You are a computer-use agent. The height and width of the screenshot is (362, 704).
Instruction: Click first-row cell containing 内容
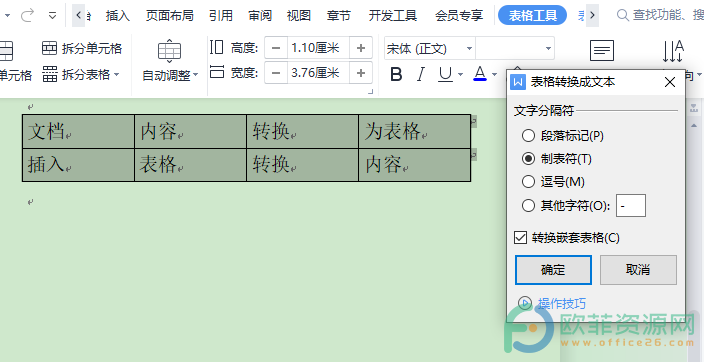coord(190,131)
